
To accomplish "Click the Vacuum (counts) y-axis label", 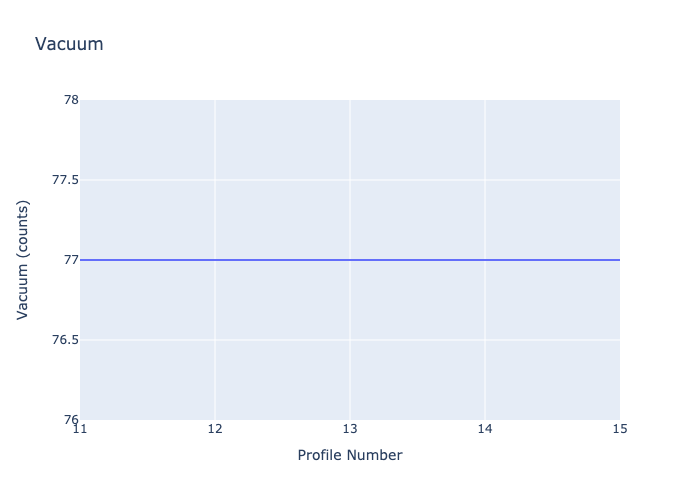I will click(22, 260).
